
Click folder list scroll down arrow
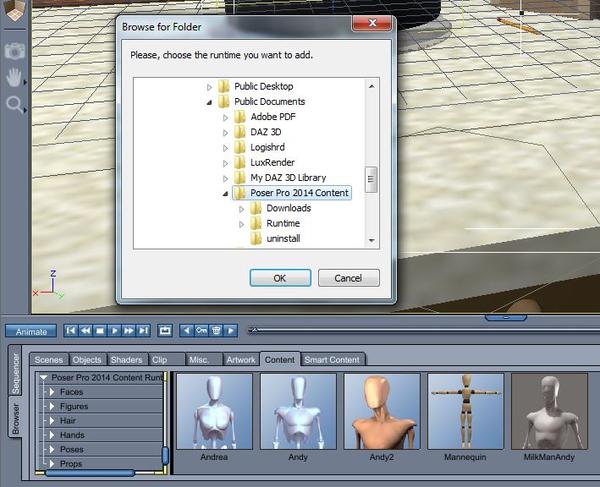372,240
